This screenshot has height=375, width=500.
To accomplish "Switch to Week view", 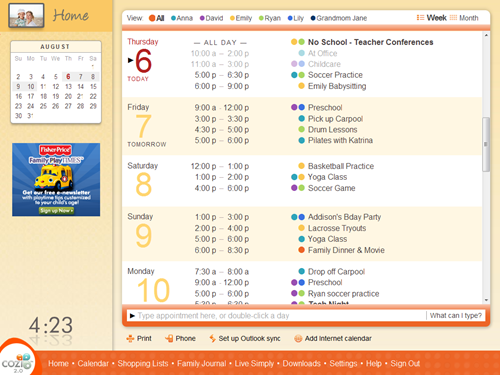I will tap(436, 18).
